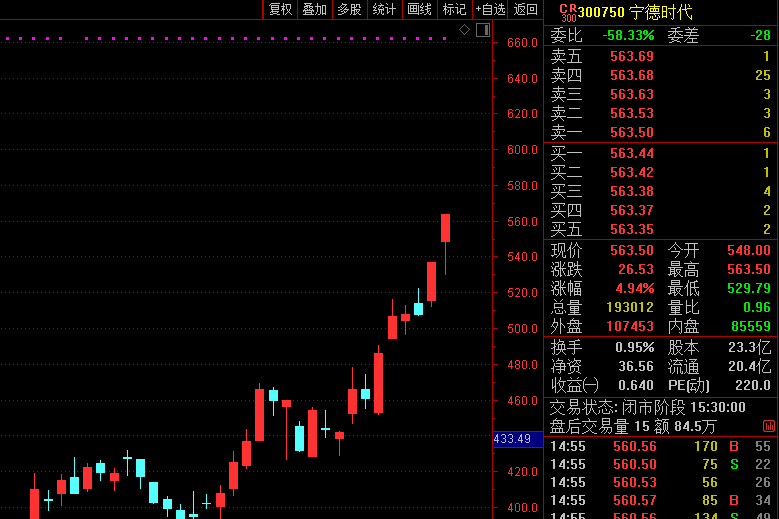779x519 pixels.
Task: Click the 433.49 price marker on axis
Action: coord(512,439)
